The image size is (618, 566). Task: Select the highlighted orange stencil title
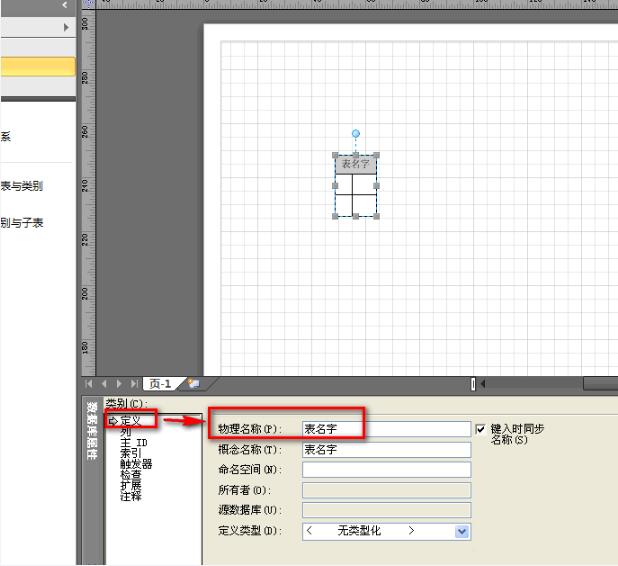tap(38, 66)
